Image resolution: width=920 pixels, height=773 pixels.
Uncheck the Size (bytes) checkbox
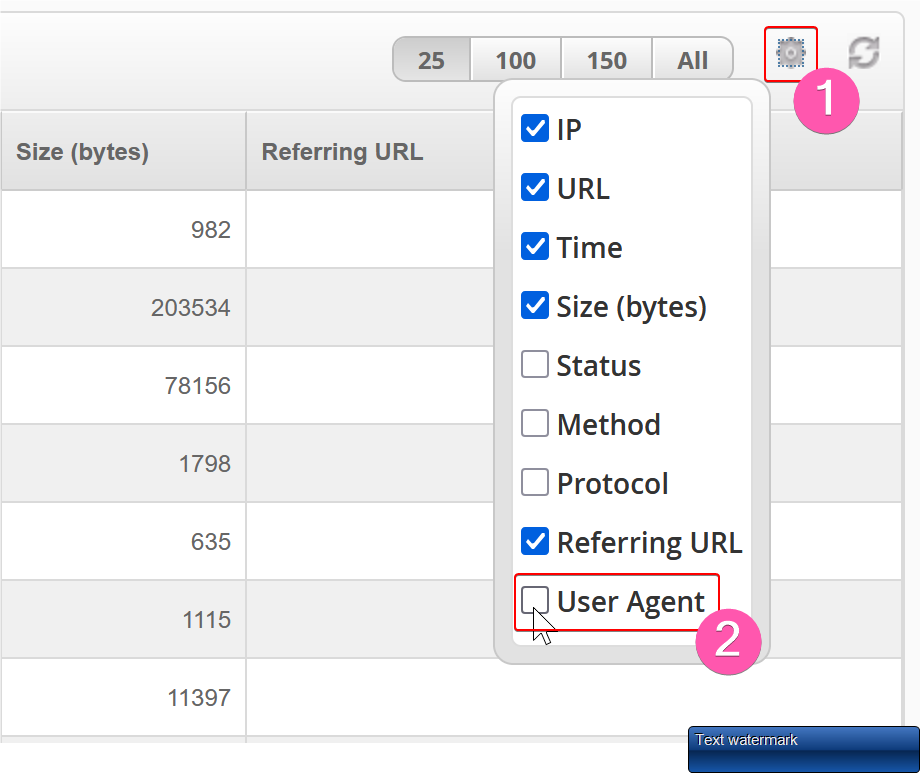pyautogui.click(x=535, y=306)
